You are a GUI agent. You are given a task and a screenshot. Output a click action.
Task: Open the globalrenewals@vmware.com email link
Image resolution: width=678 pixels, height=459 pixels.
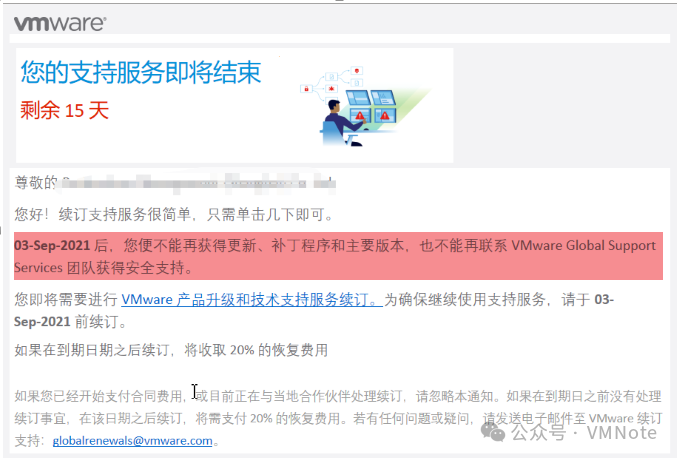(132, 441)
